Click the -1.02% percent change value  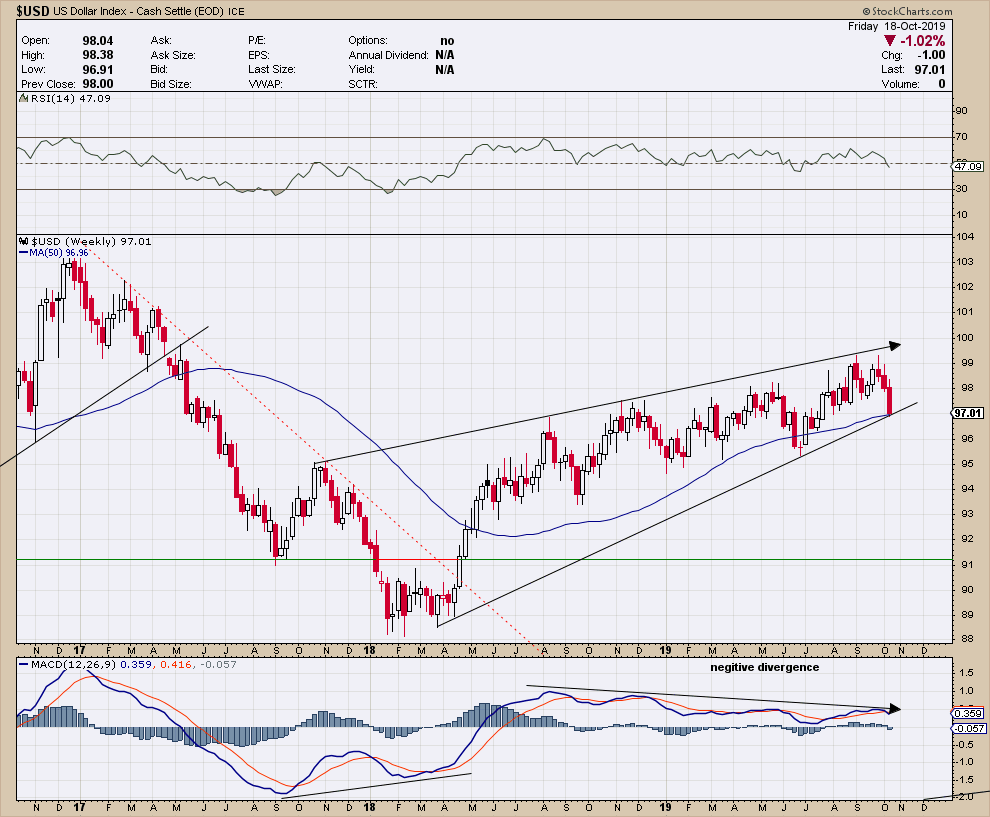click(x=925, y=41)
